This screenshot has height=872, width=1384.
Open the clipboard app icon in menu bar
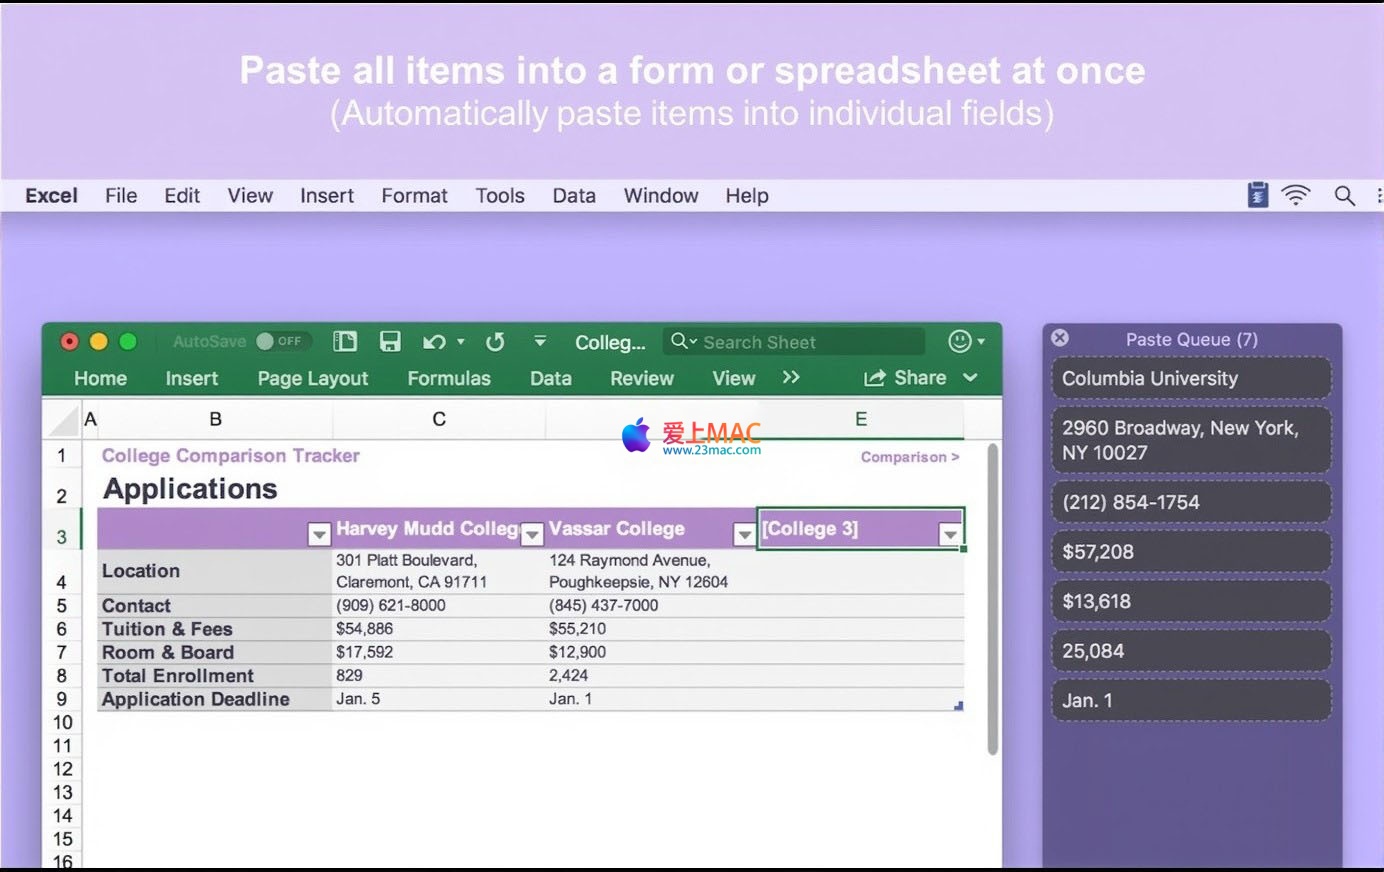pos(1258,195)
